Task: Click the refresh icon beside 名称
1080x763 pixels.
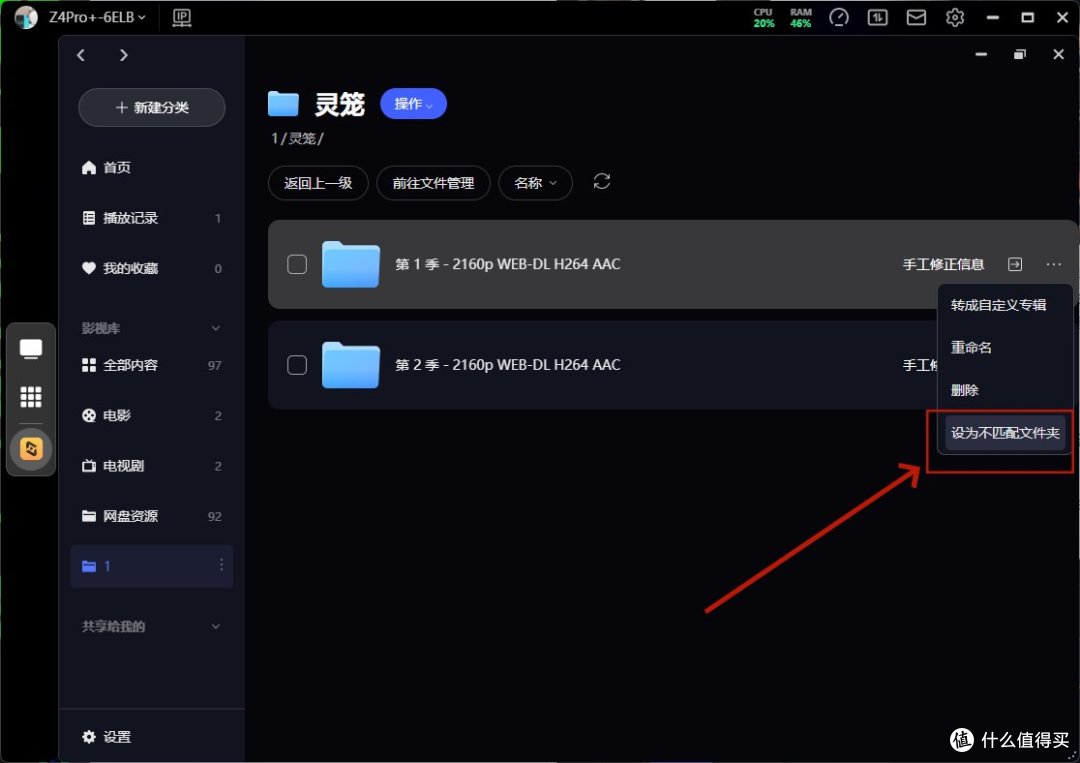Action: coord(602,182)
